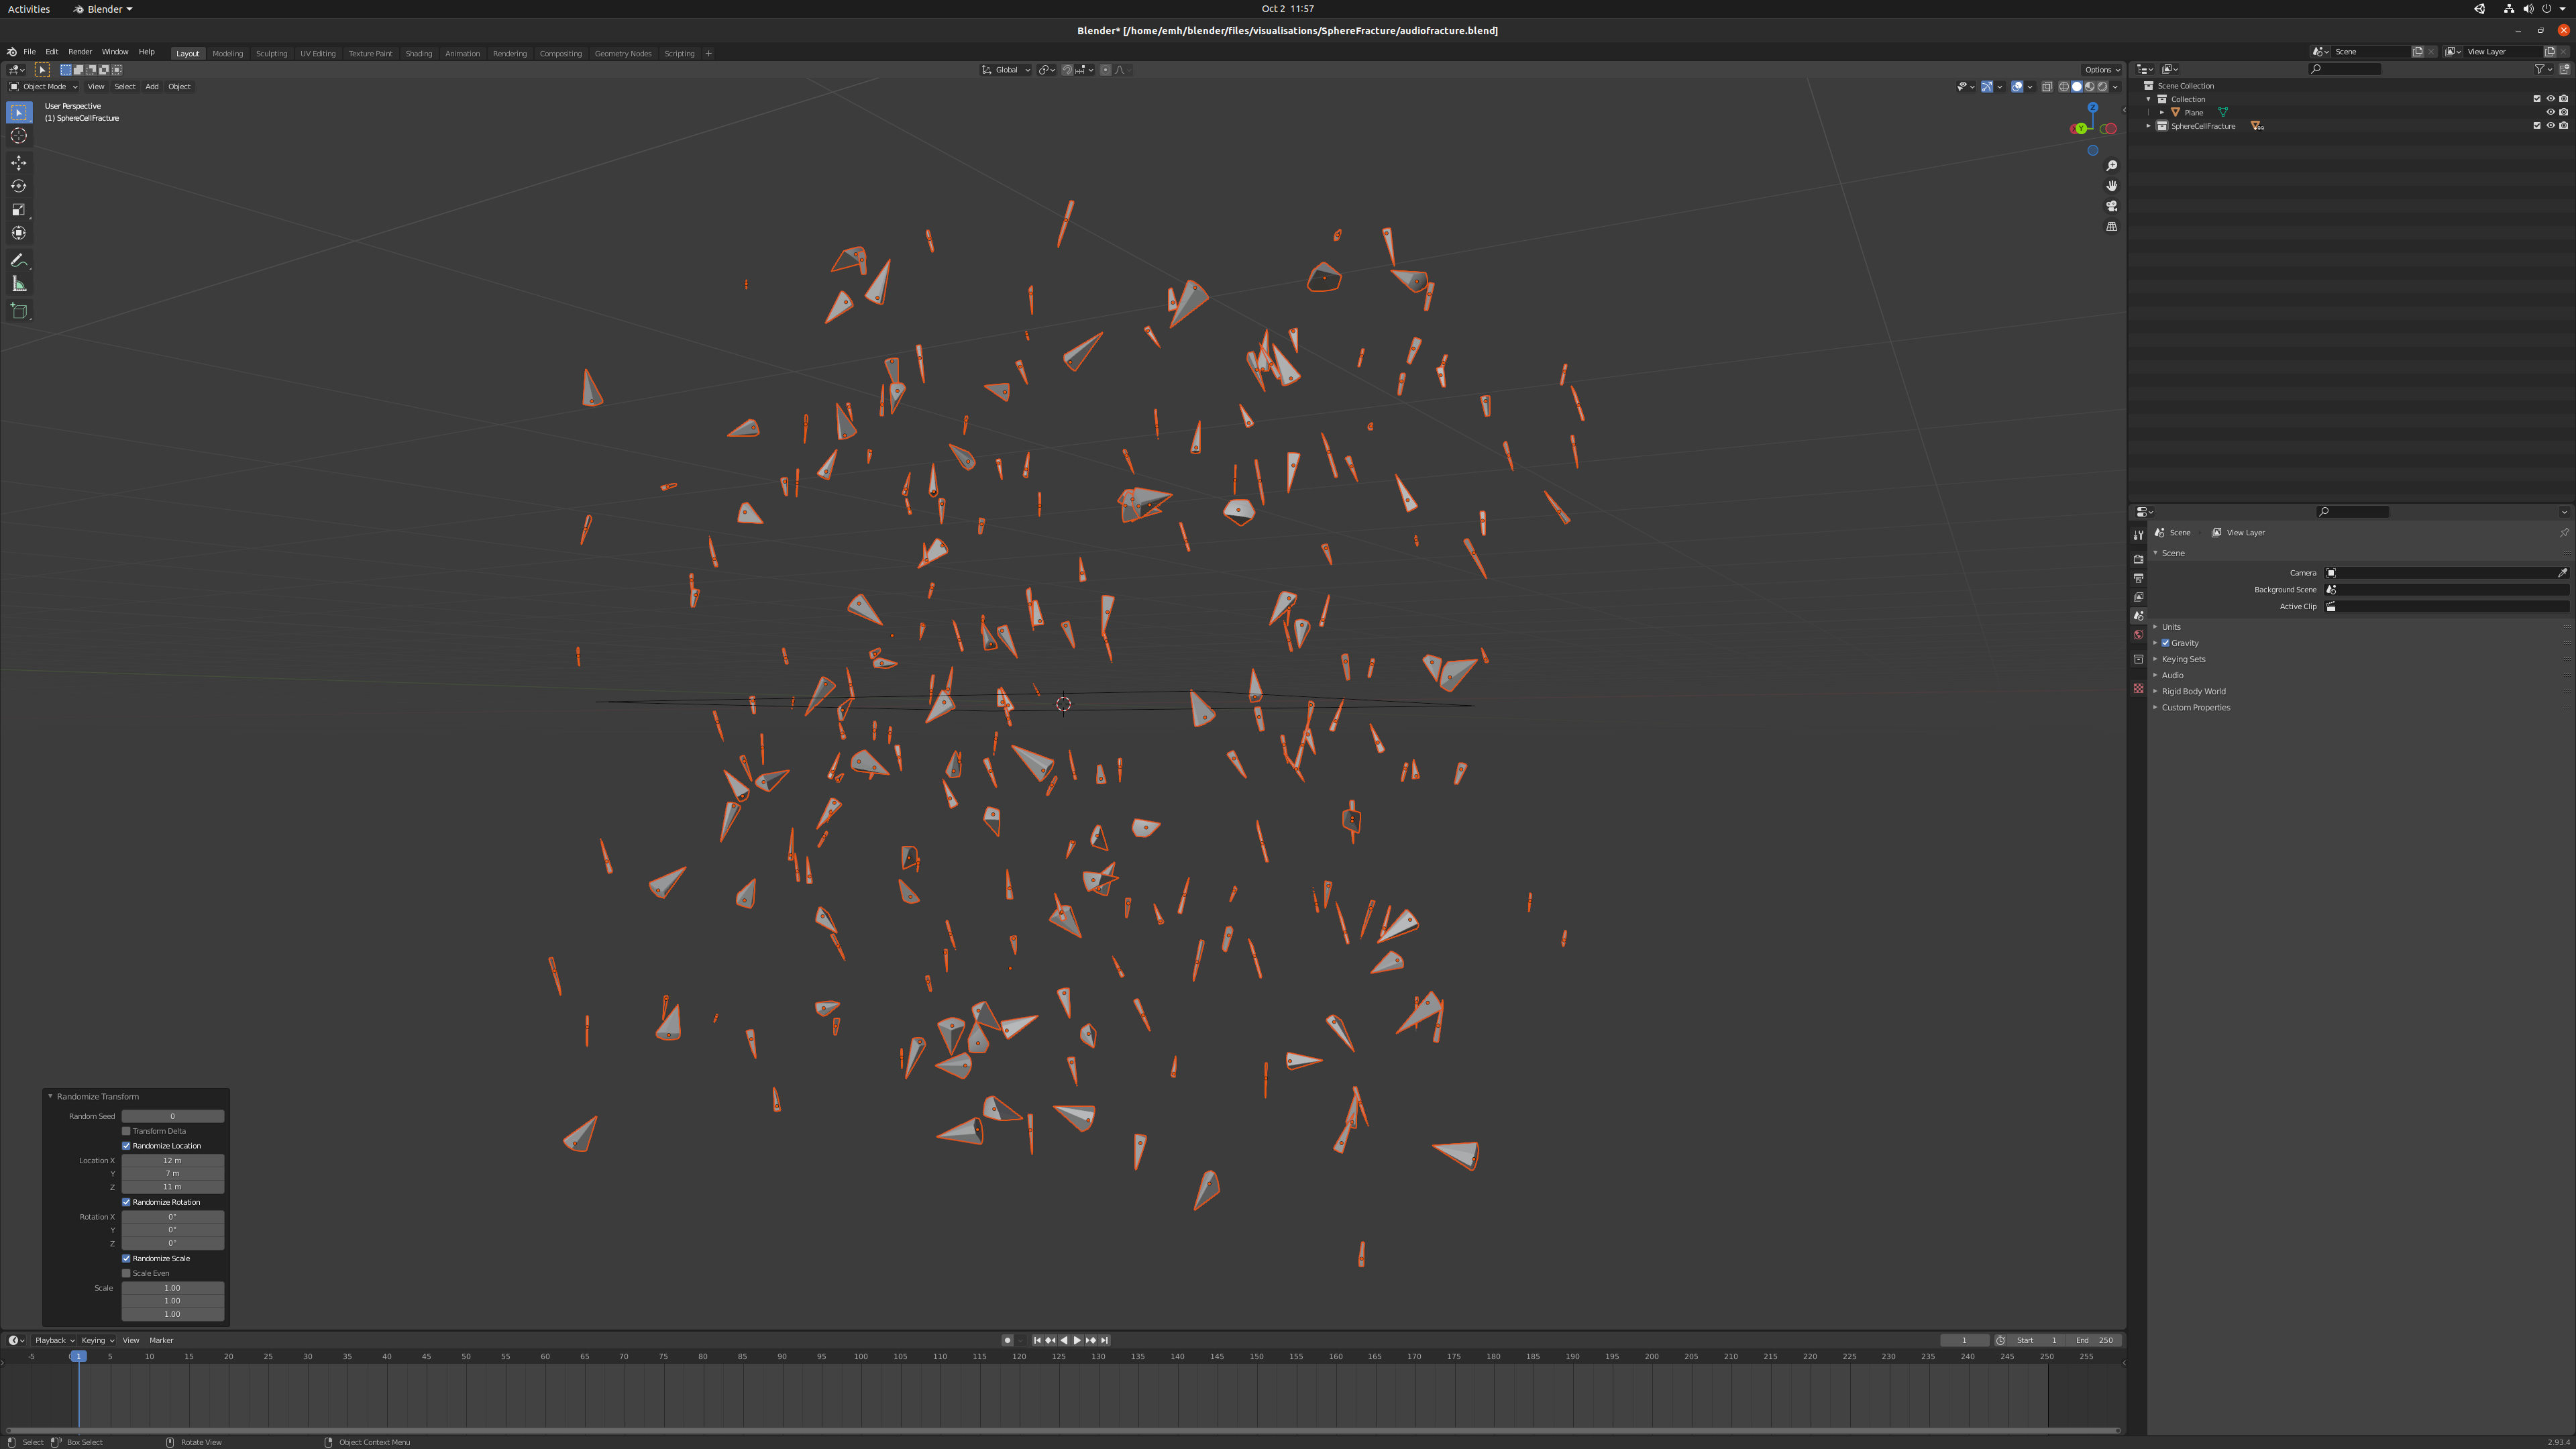Open the World properties tab
2576x1449 pixels.
pos(2138,635)
